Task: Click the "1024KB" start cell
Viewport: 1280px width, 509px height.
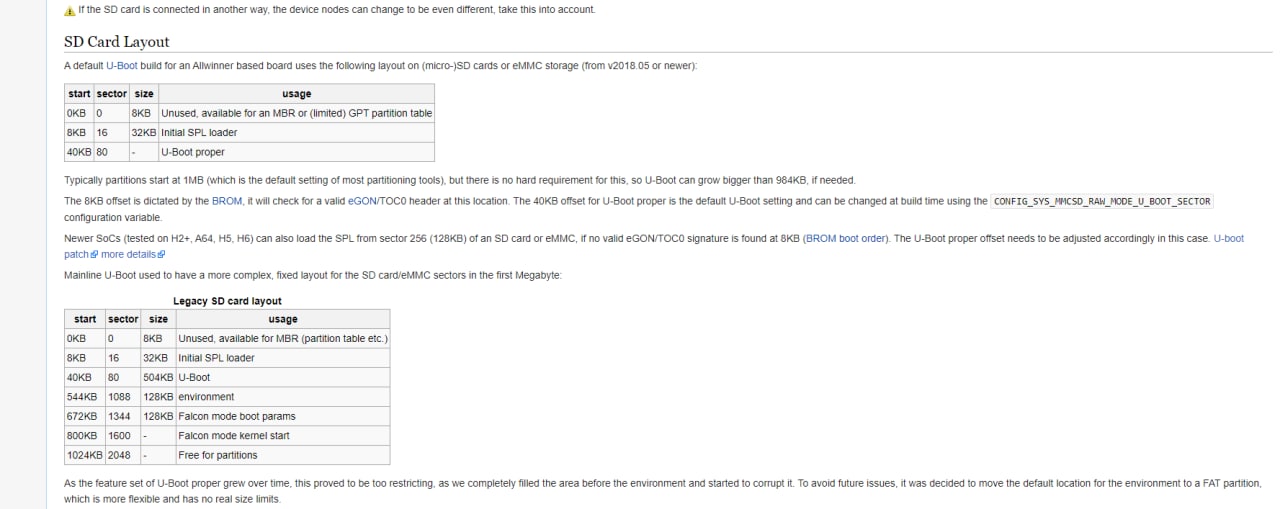Action: point(85,455)
